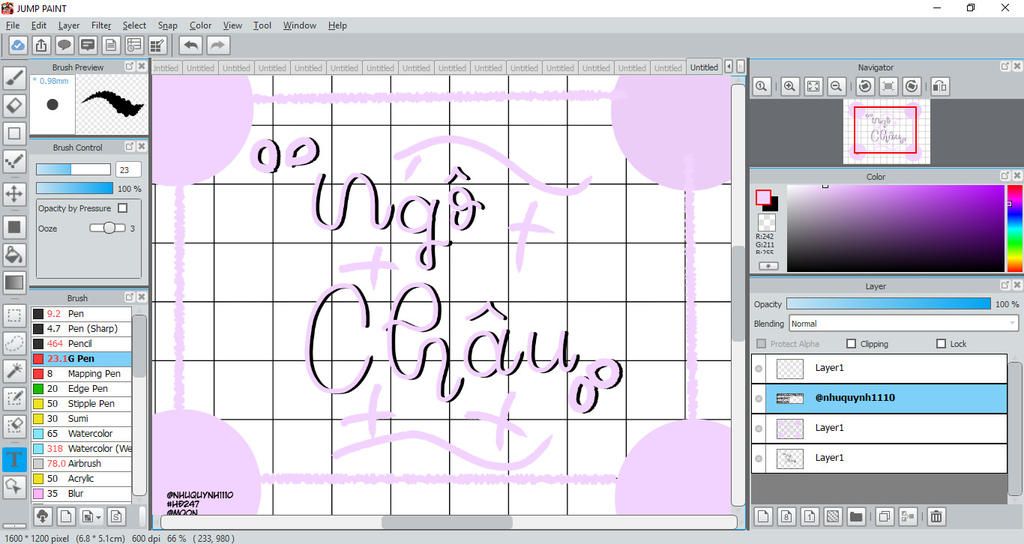Click the script brush S icon

point(116,517)
